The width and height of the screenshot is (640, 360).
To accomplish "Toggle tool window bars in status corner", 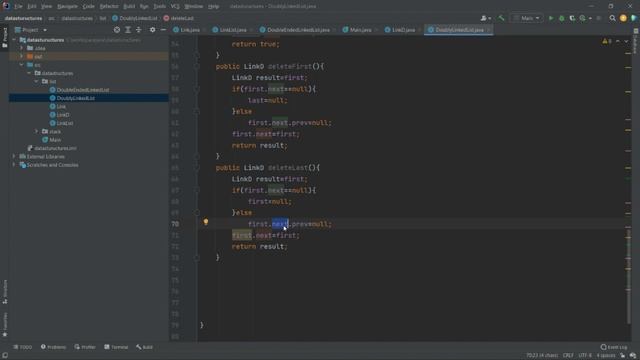I will coord(5,356).
